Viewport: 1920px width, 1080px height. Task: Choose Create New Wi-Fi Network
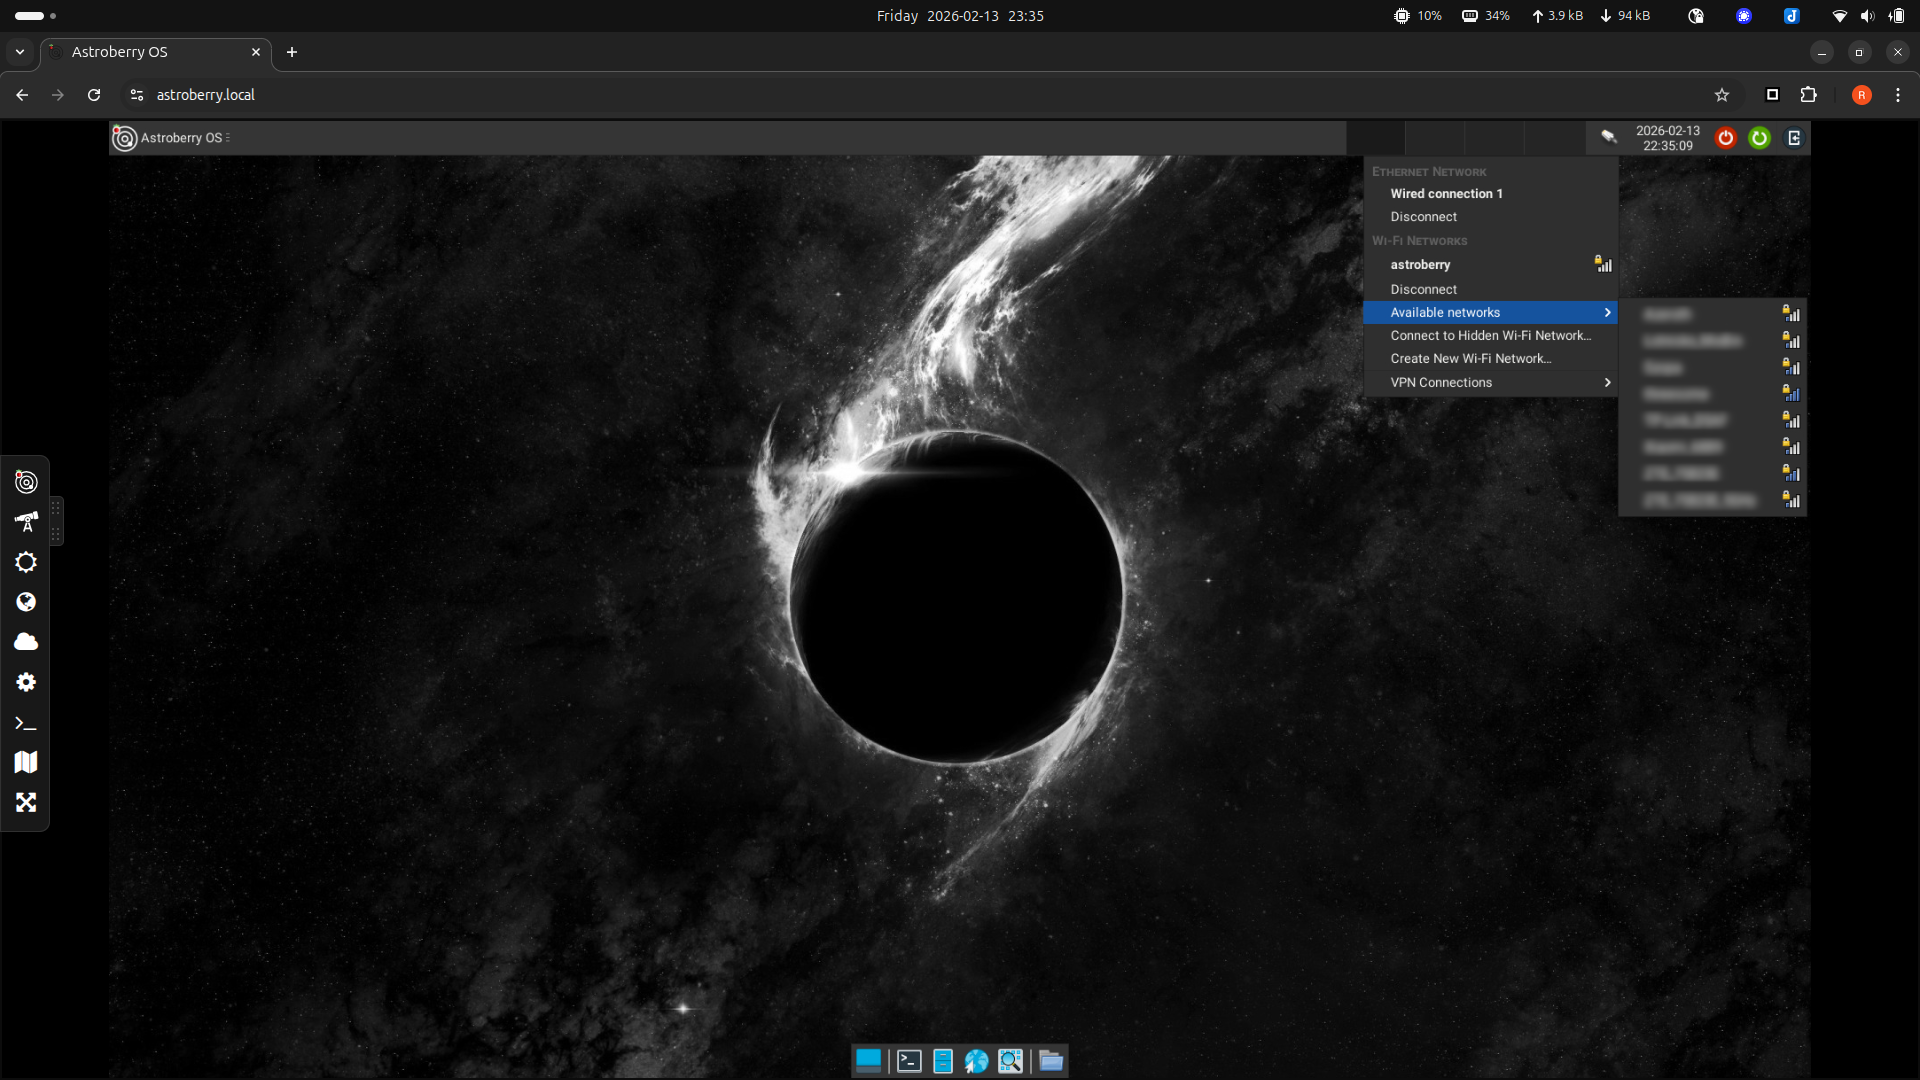pos(1470,359)
